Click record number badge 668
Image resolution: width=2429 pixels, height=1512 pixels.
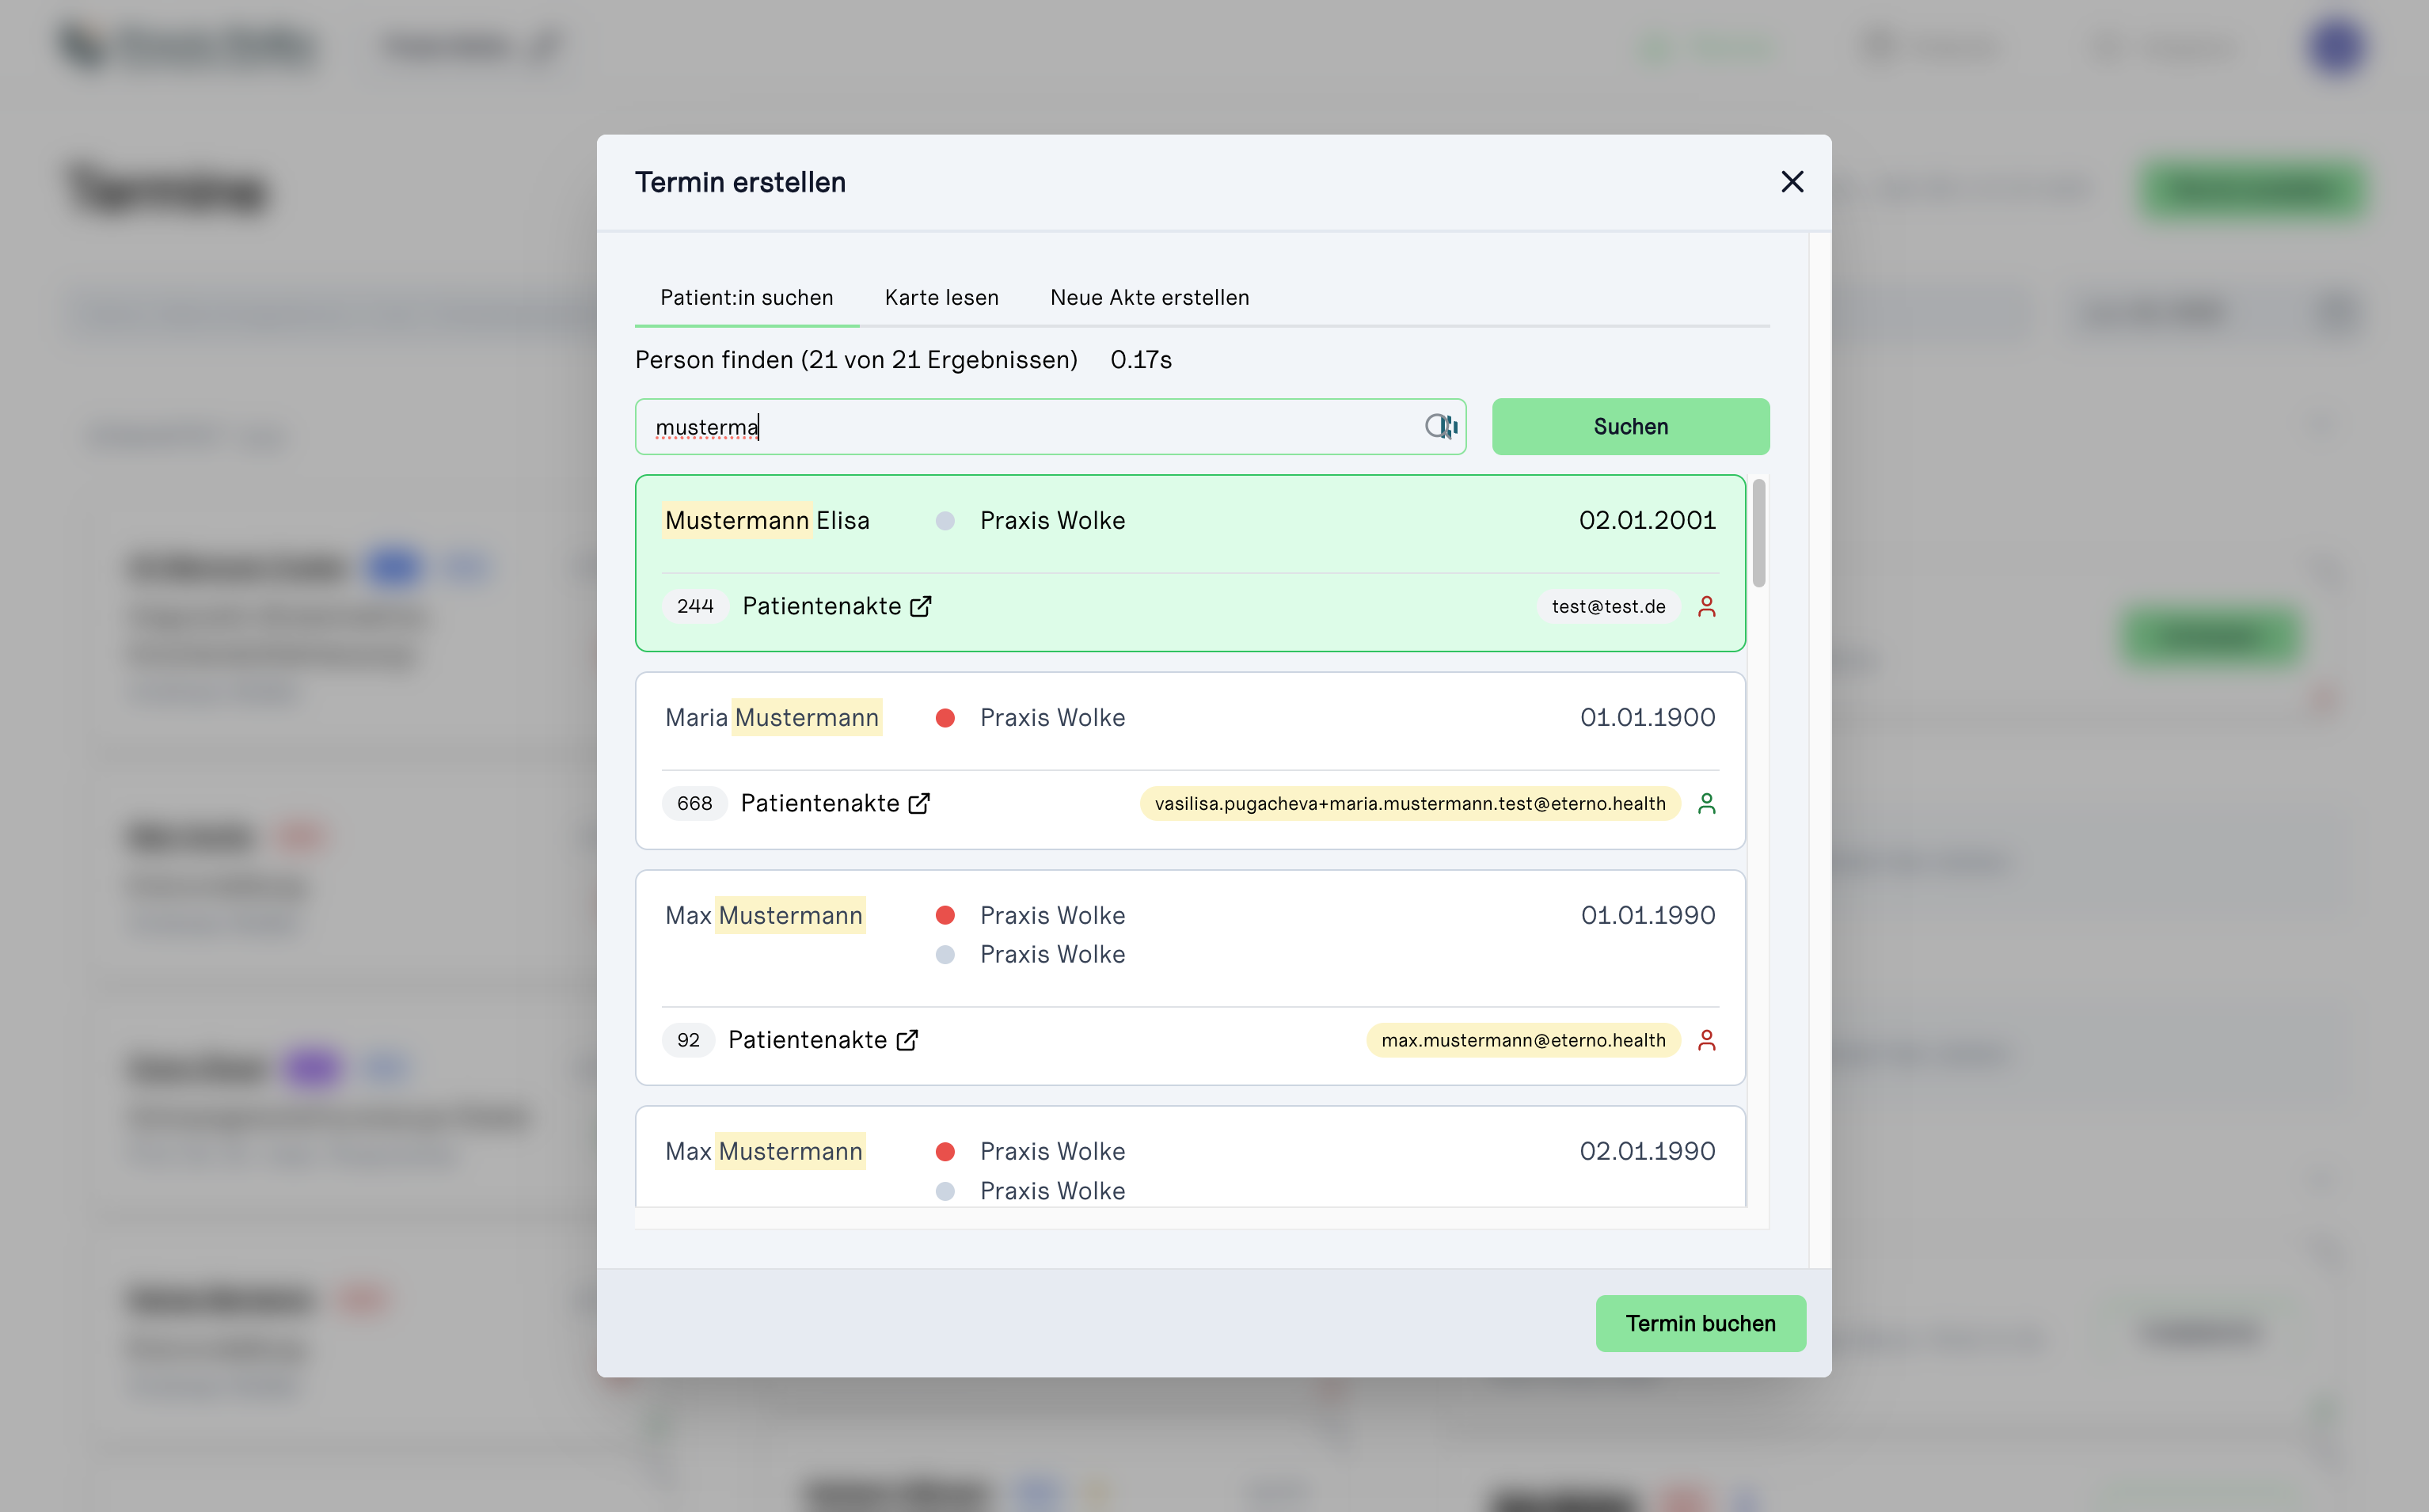pyautogui.click(x=694, y=803)
